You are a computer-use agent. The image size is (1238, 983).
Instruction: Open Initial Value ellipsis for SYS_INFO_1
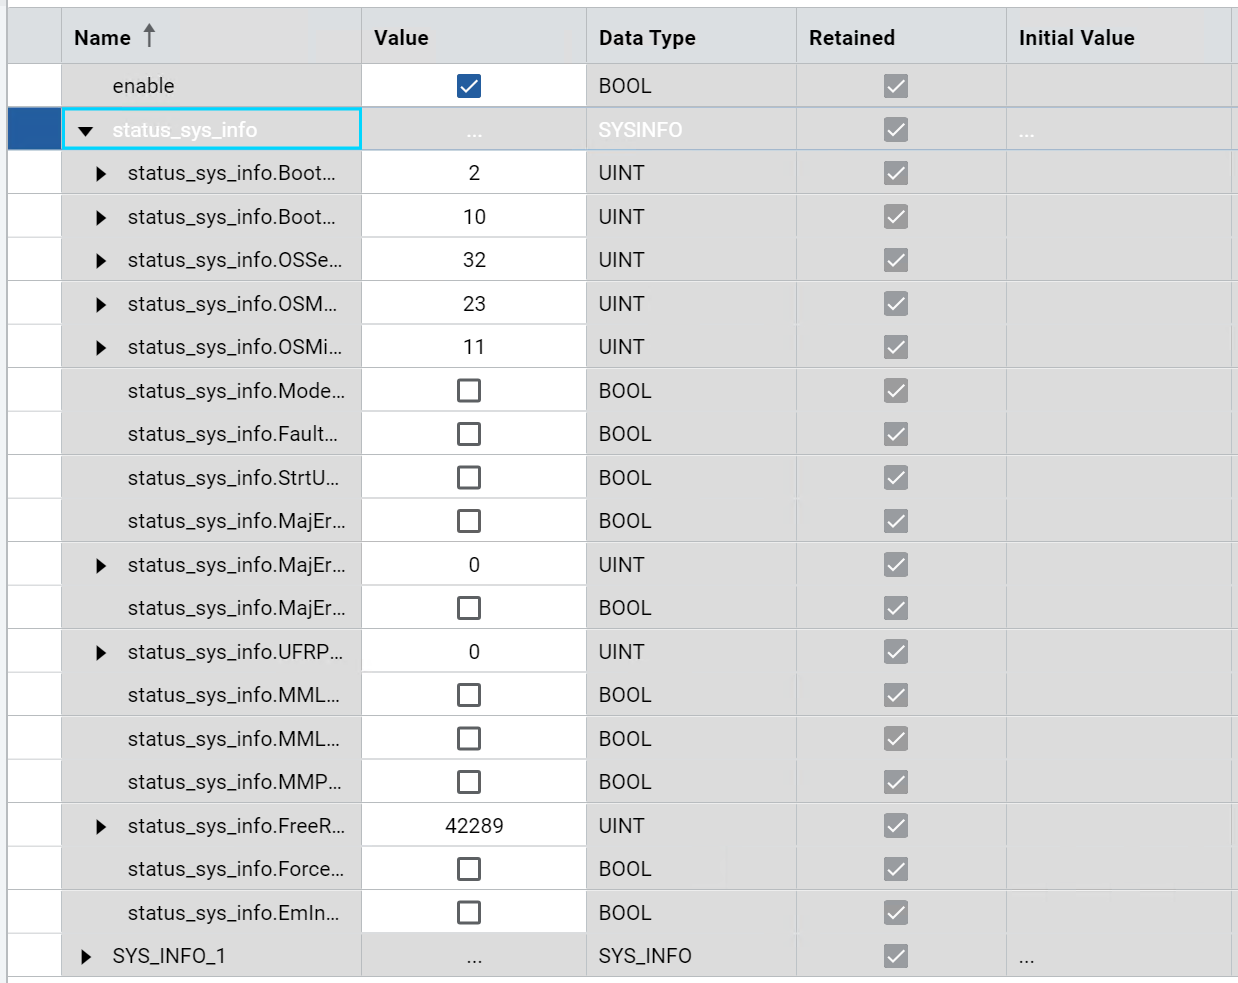tap(1027, 958)
